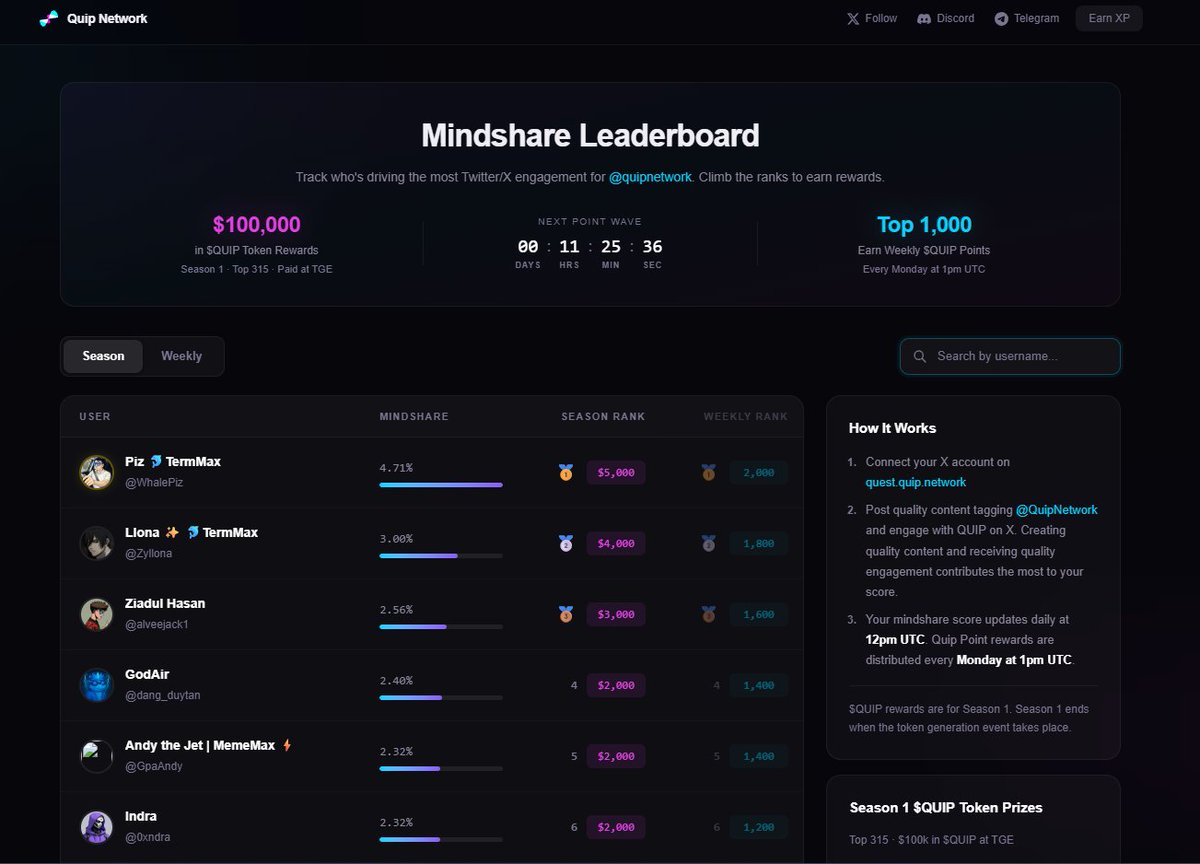Click GodAir's blue avatar
Viewport: 1200px width, 864px height.
coord(97,685)
